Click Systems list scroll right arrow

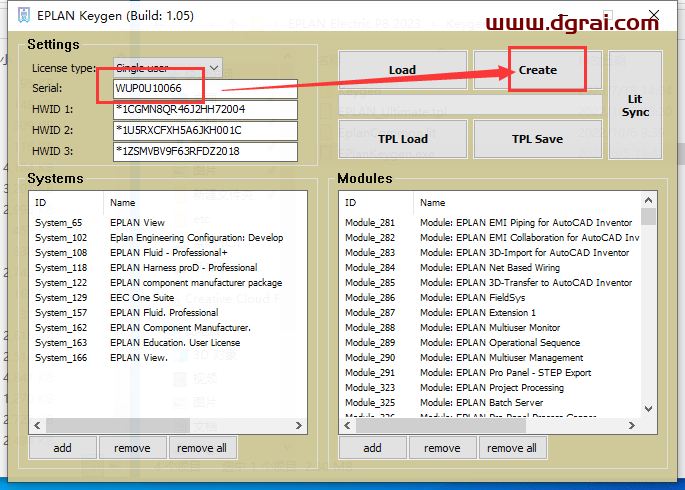pos(299,425)
